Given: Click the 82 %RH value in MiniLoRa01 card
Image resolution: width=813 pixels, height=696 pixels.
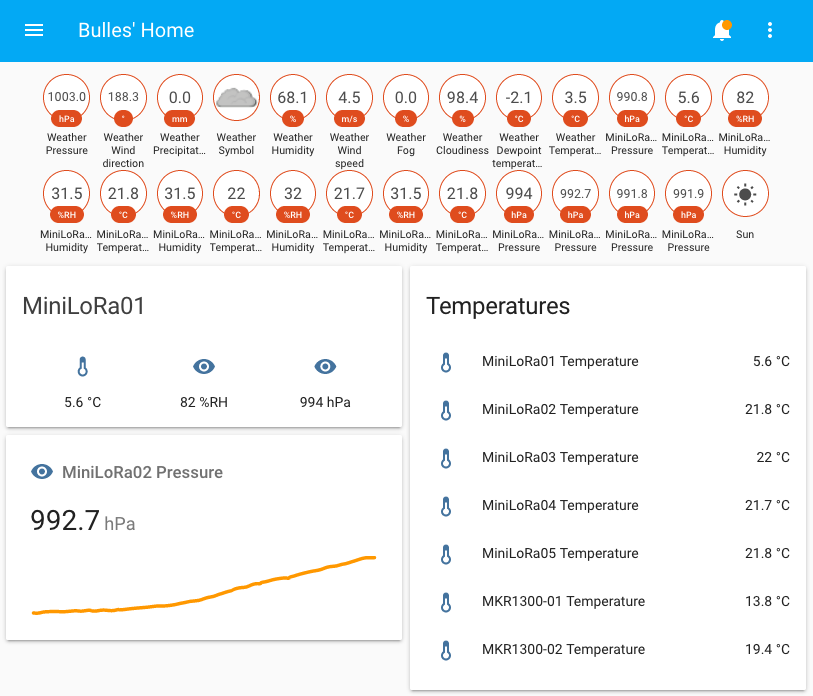Looking at the screenshot, I should pos(204,402).
